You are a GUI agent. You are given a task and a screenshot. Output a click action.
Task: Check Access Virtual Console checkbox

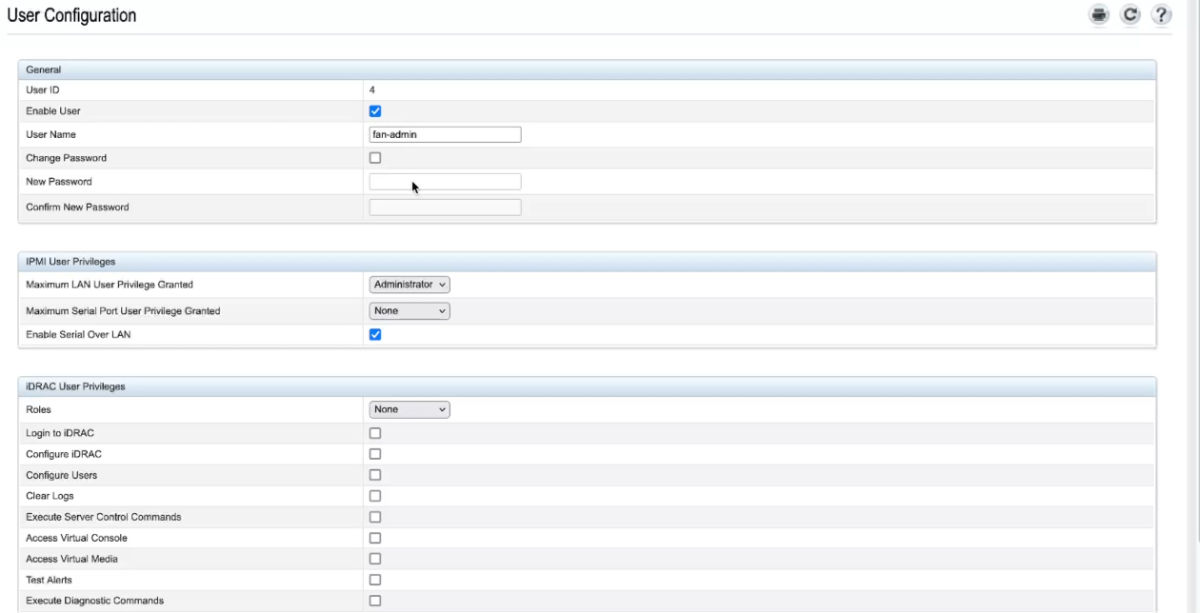coord(375,538)
